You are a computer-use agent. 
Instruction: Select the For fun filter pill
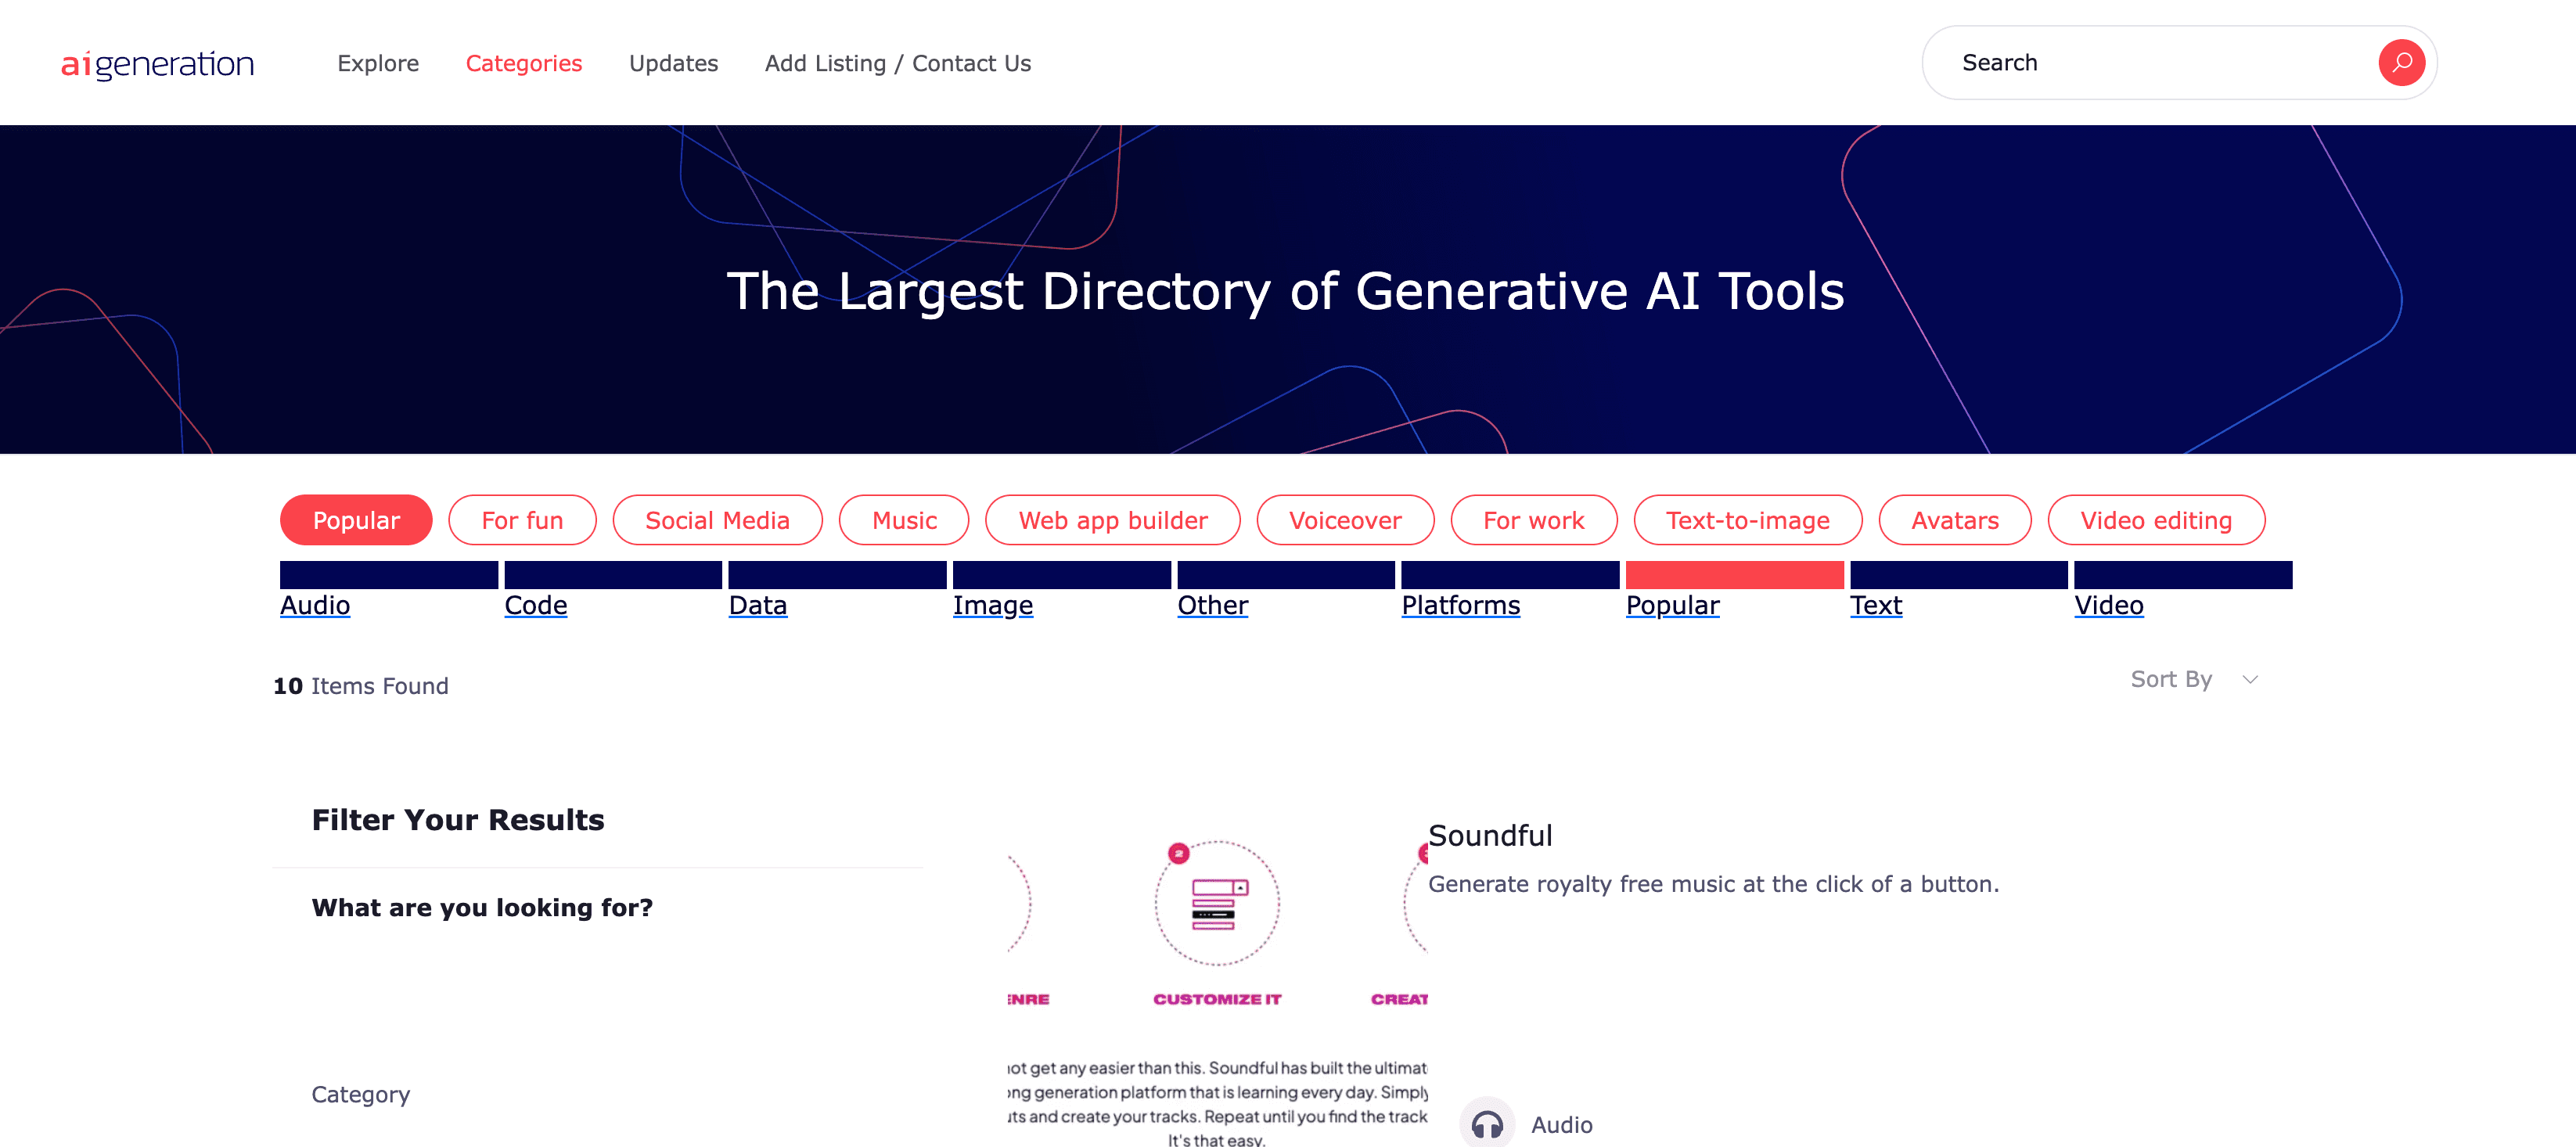pos(522,520)
